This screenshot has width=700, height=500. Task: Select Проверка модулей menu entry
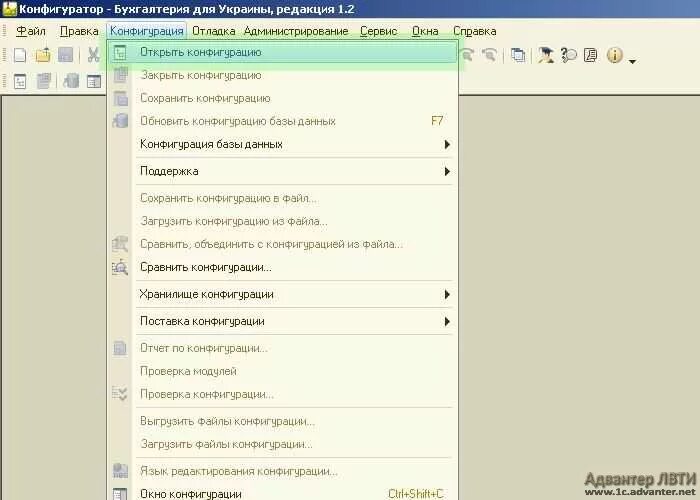click(x=283, y=371)
